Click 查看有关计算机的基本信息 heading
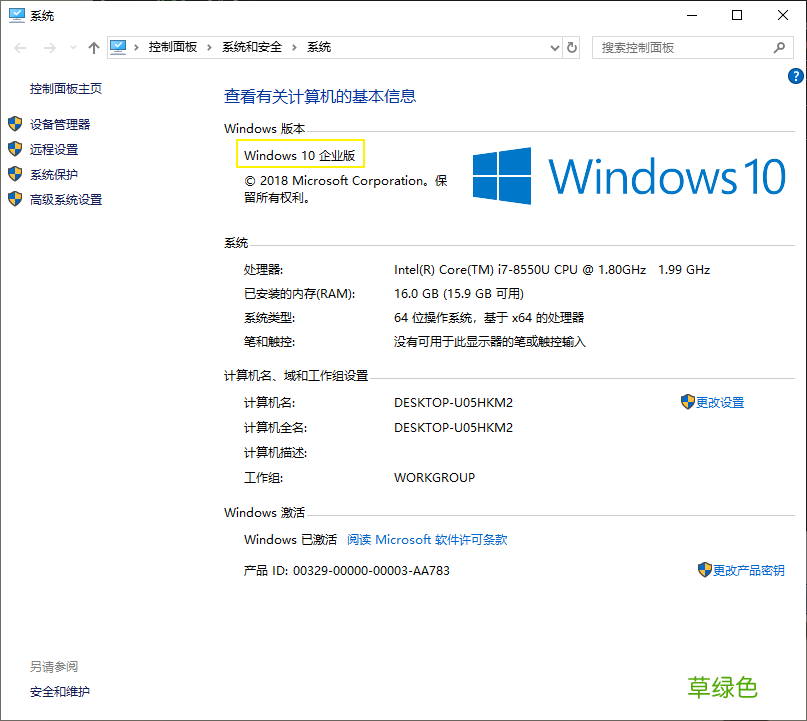 point(320,96)
